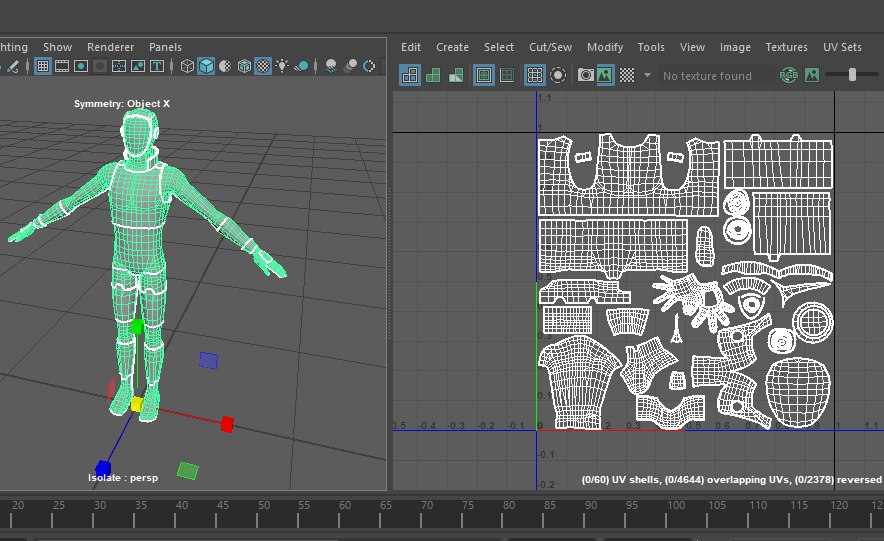Click the yellow center manipulator handle
Screen dimensions: 884x541
pyautogui.click(x=137, y=404)
